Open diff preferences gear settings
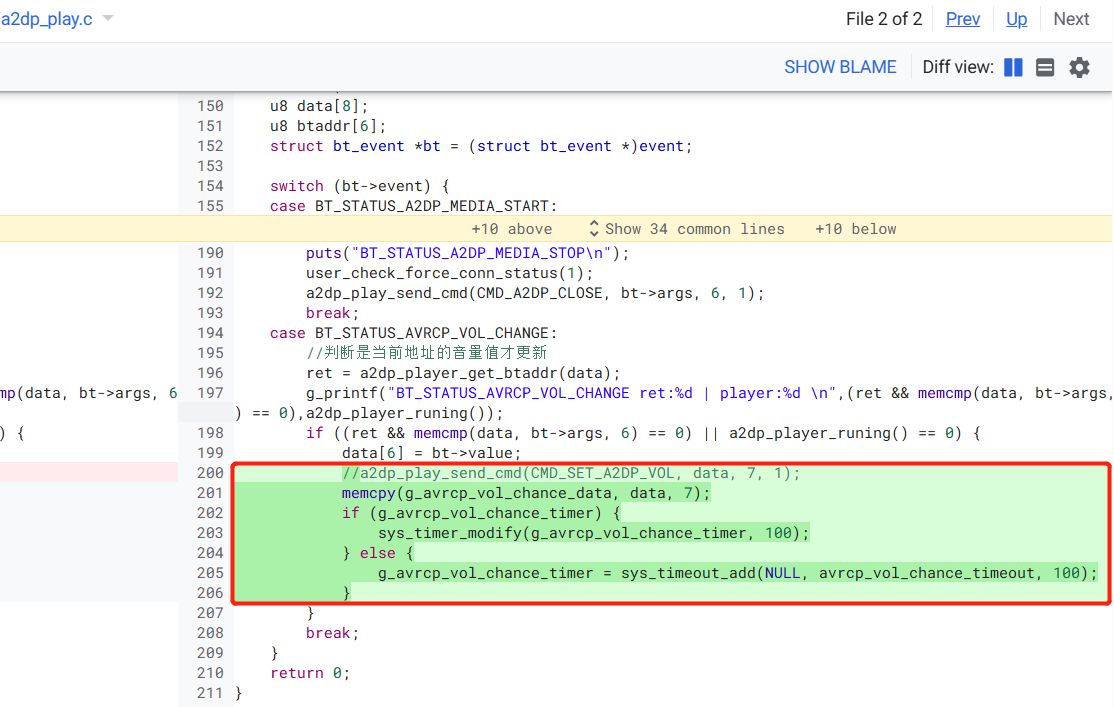This screenshot has height=707, width=1114. pos(1079,68)
